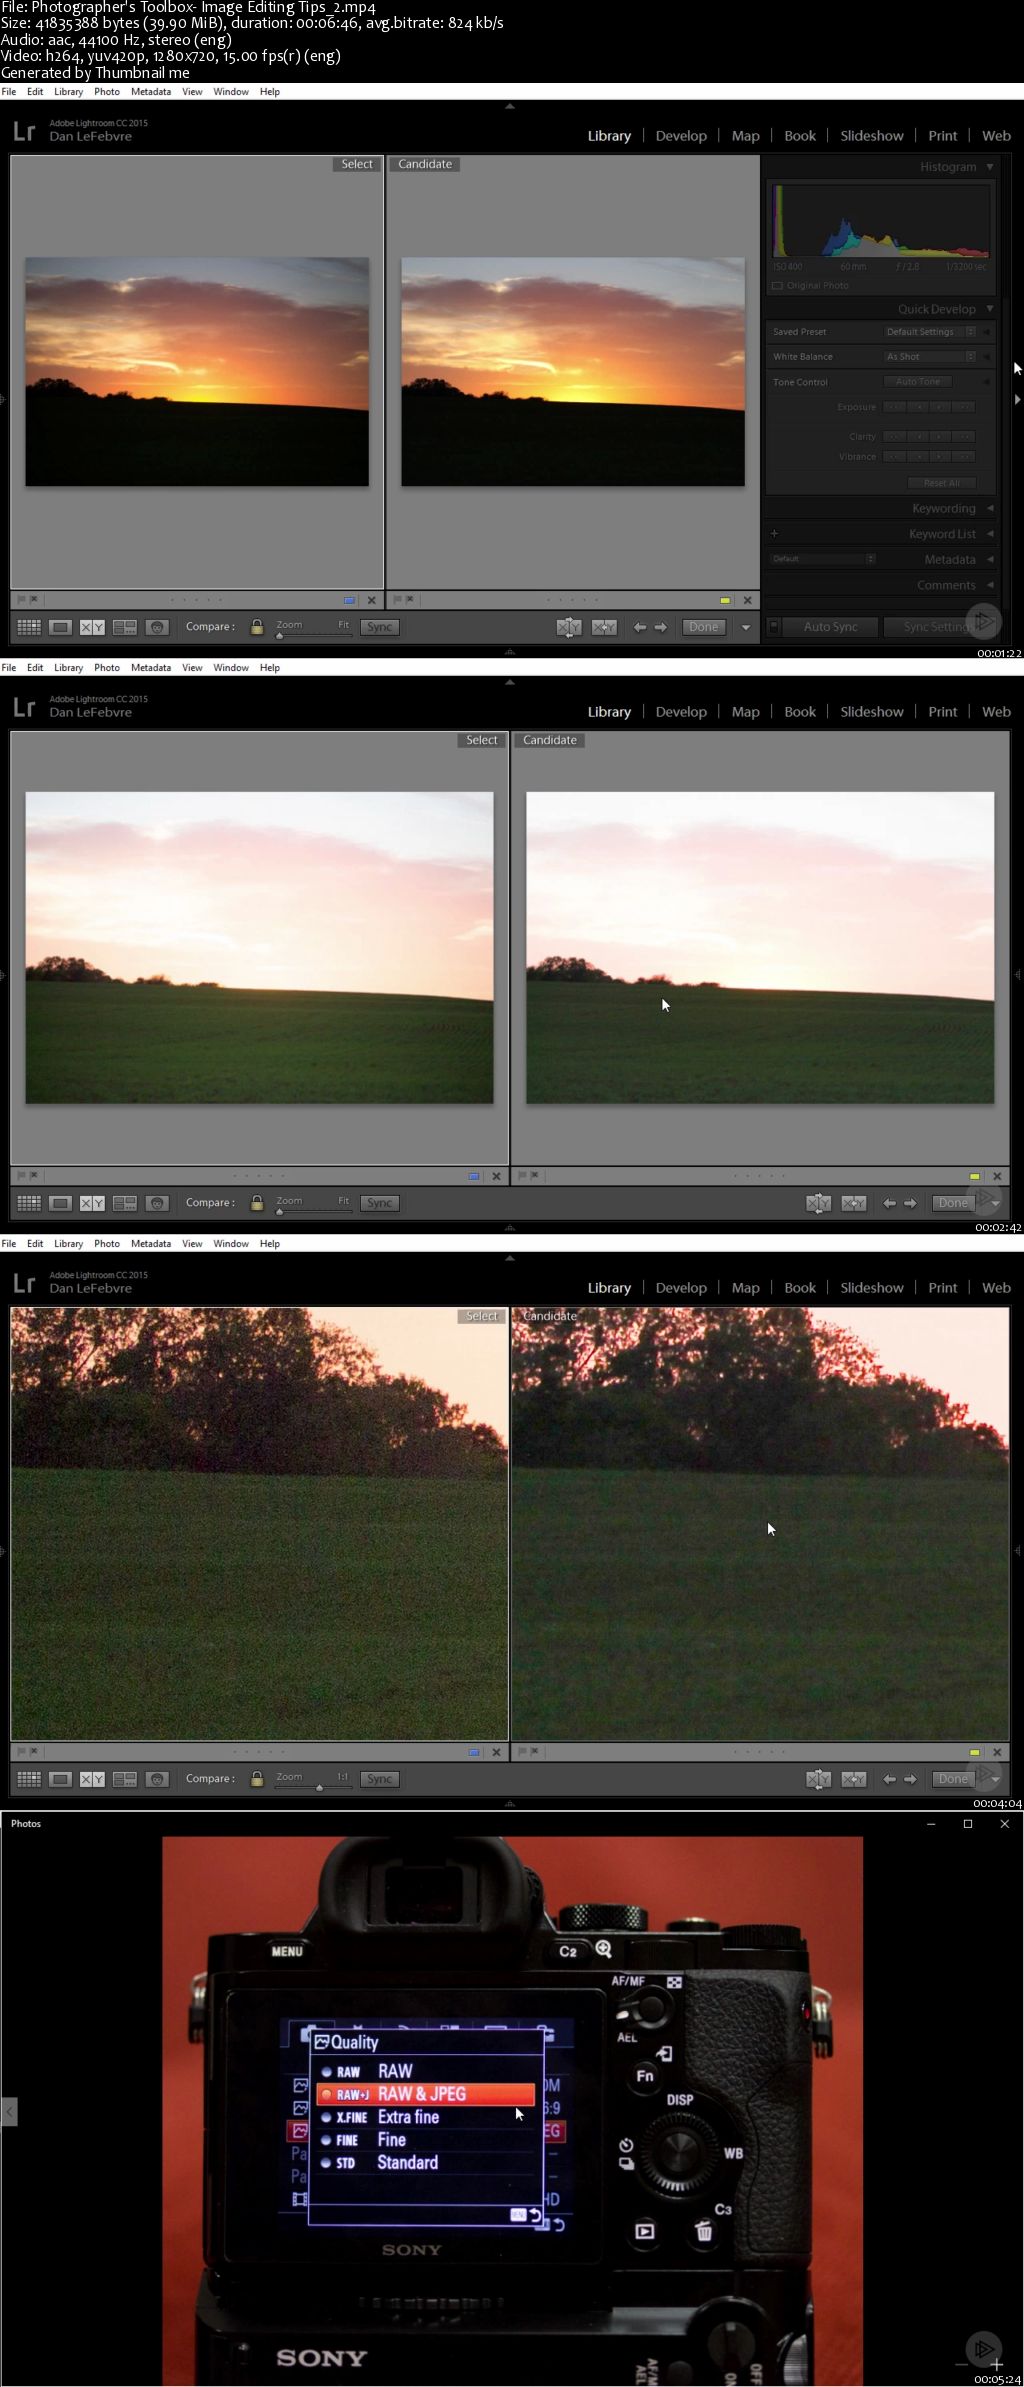Viewport: 1024px width, 2387px height.
Task: Click yellow color label on Candidate pane, 00:01:22 frame
Action: [x=725, y=600]
